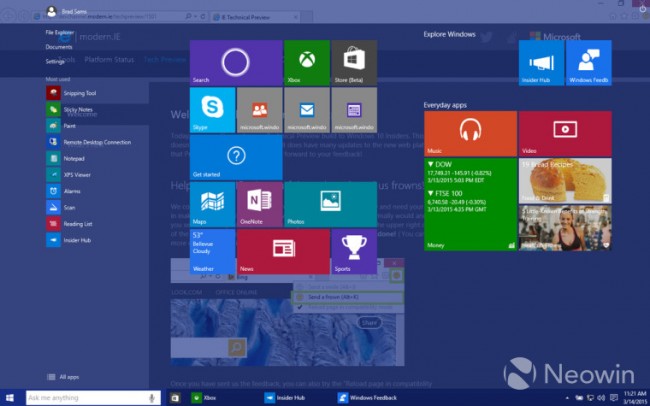Open Insider Hub in Most used list
The image size is (650, 406).
68,240
